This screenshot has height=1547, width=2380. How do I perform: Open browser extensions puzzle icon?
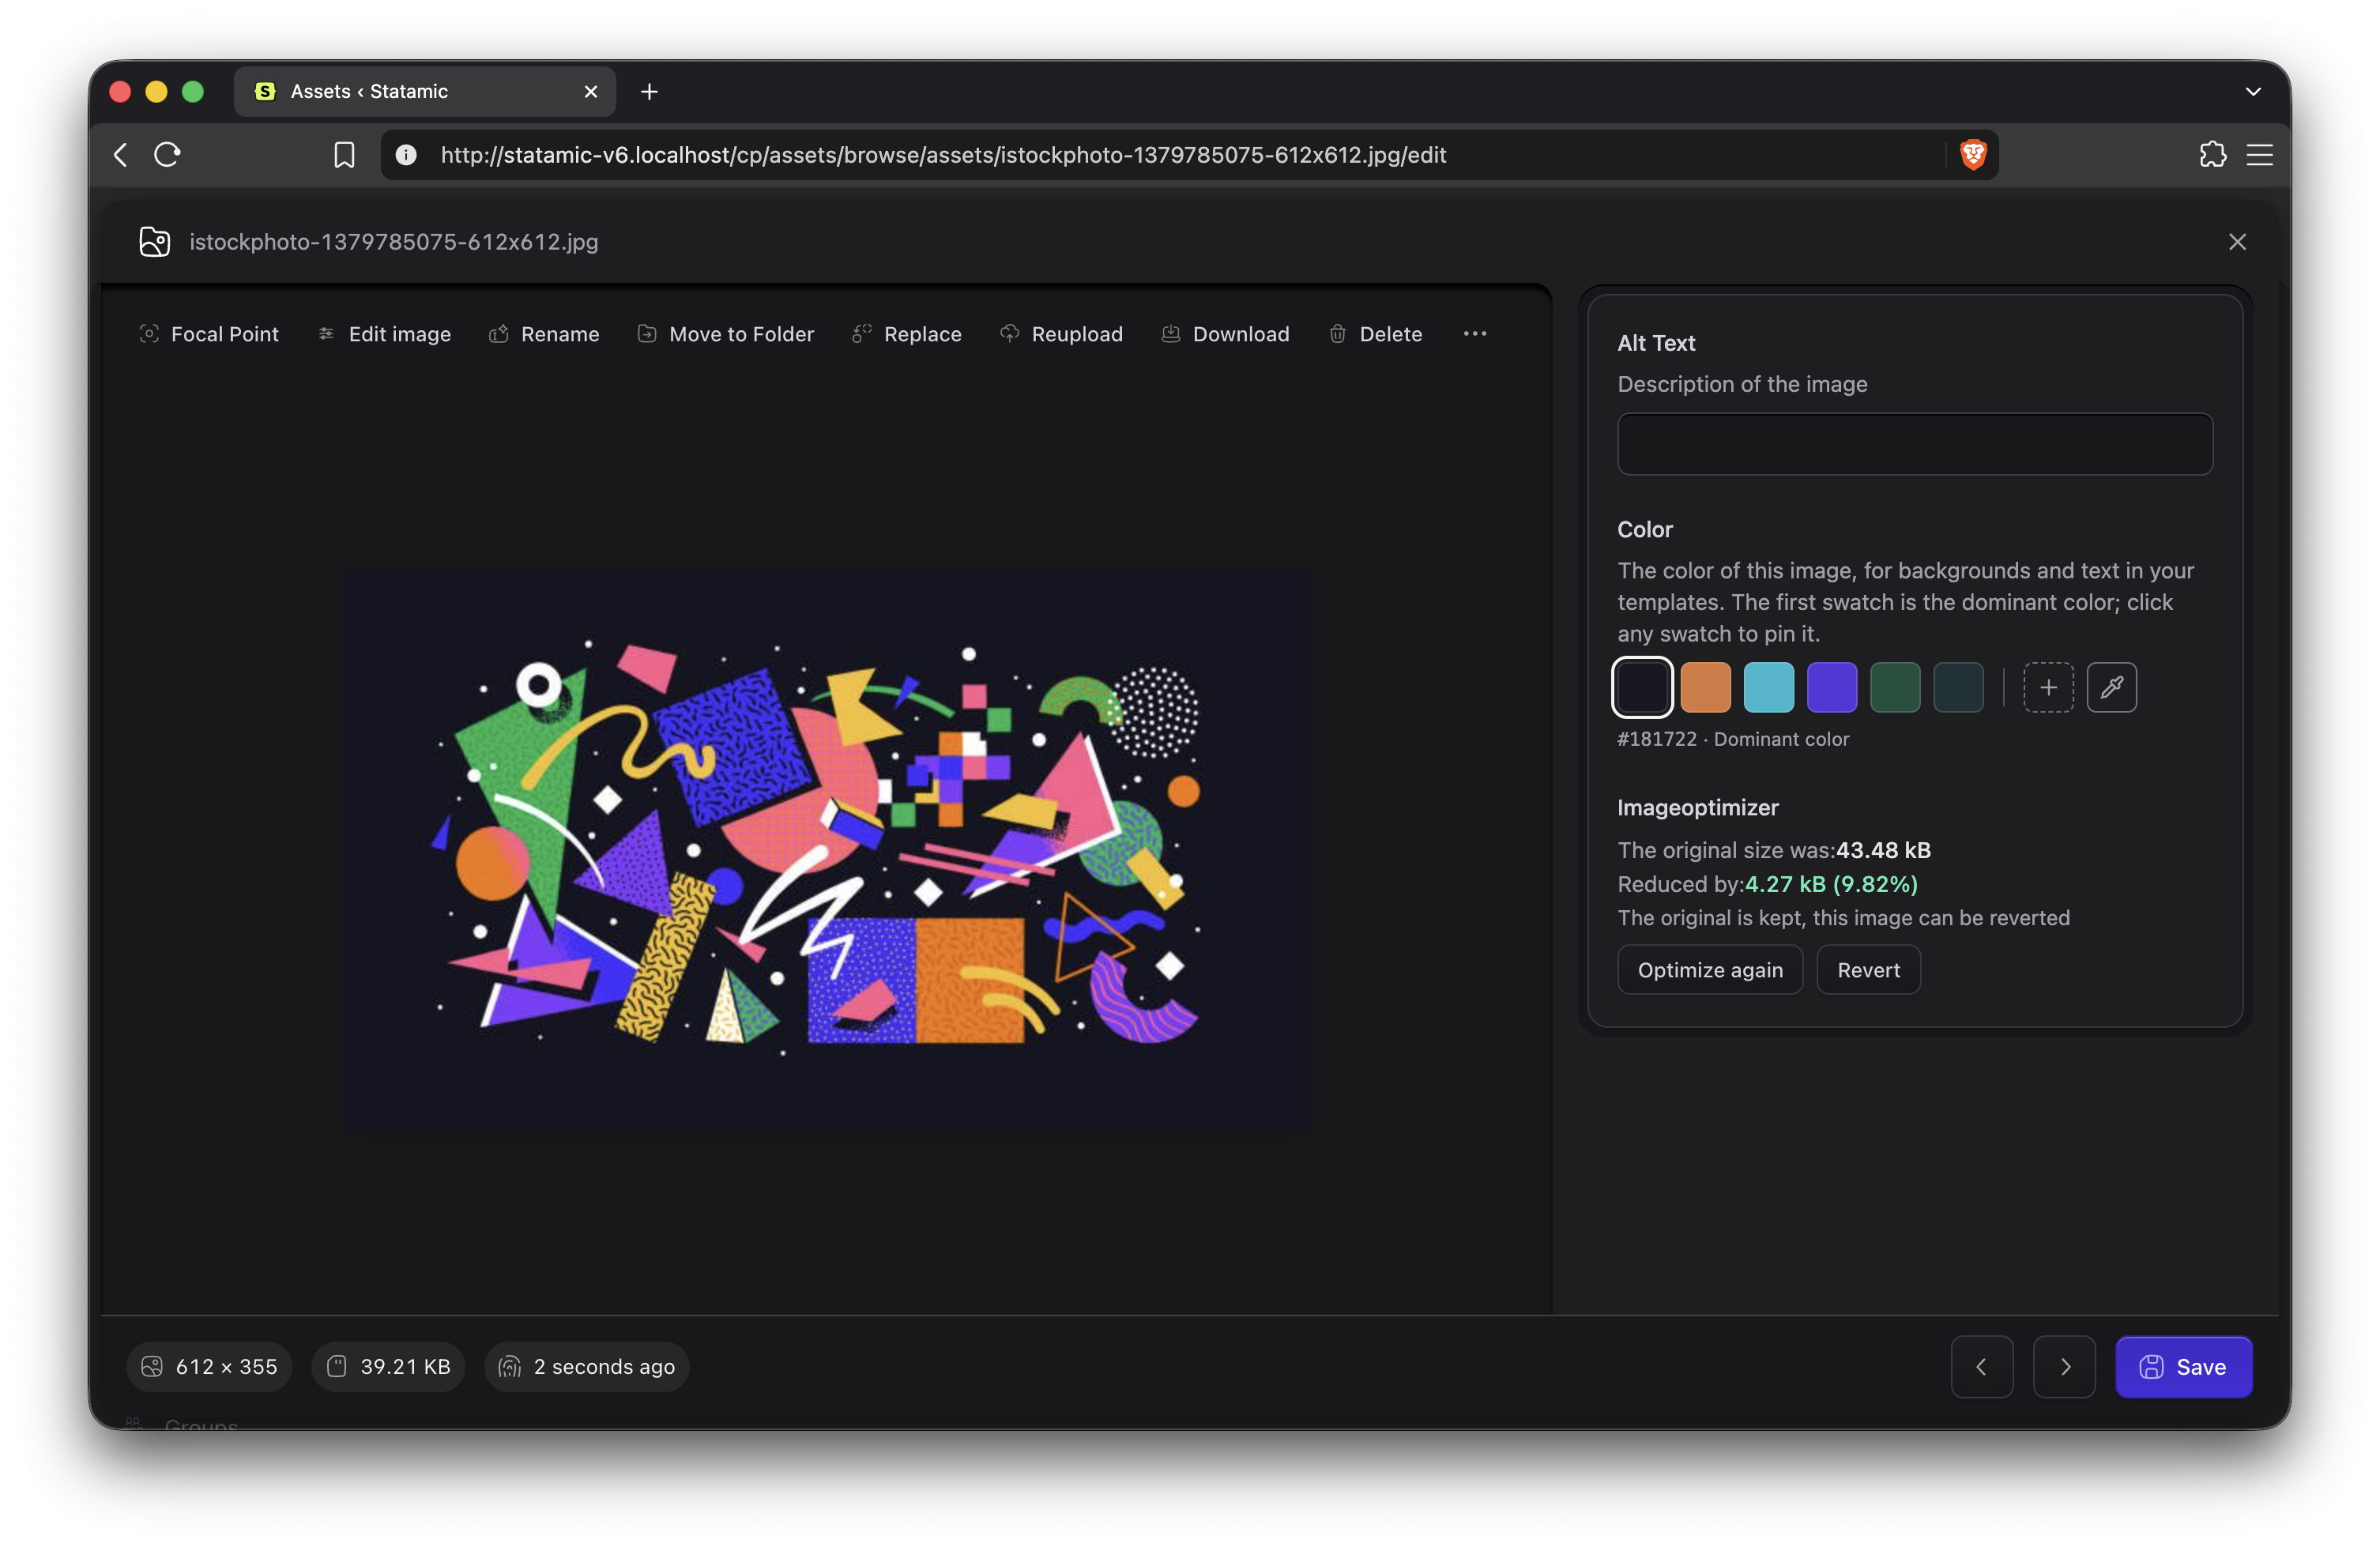(x=2212, y=154)
